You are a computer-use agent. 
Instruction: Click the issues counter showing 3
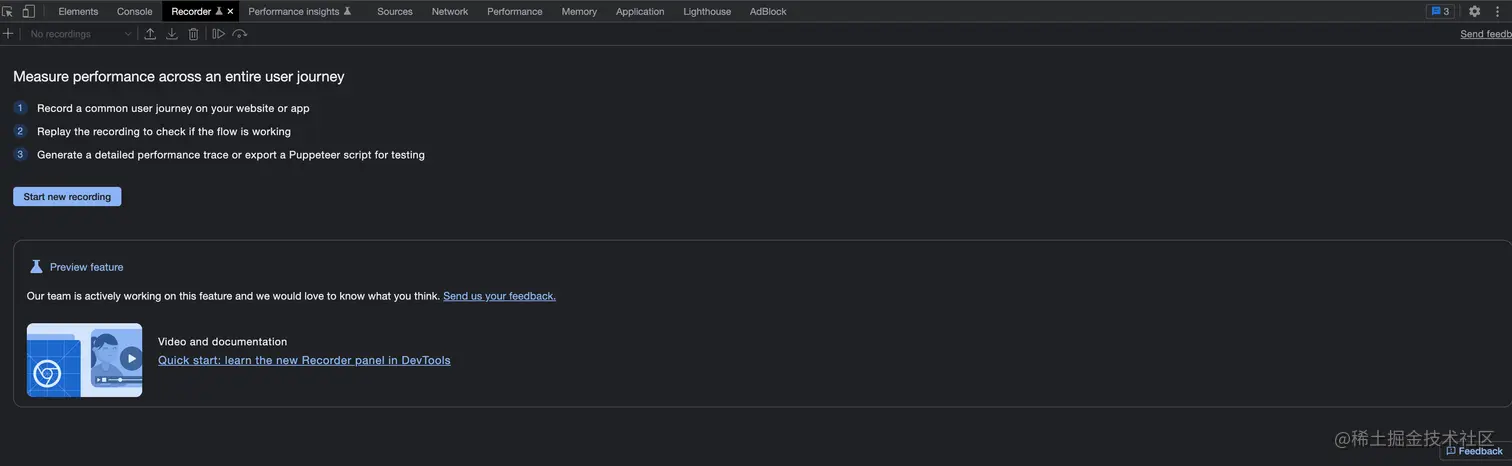pos(1440,12)
